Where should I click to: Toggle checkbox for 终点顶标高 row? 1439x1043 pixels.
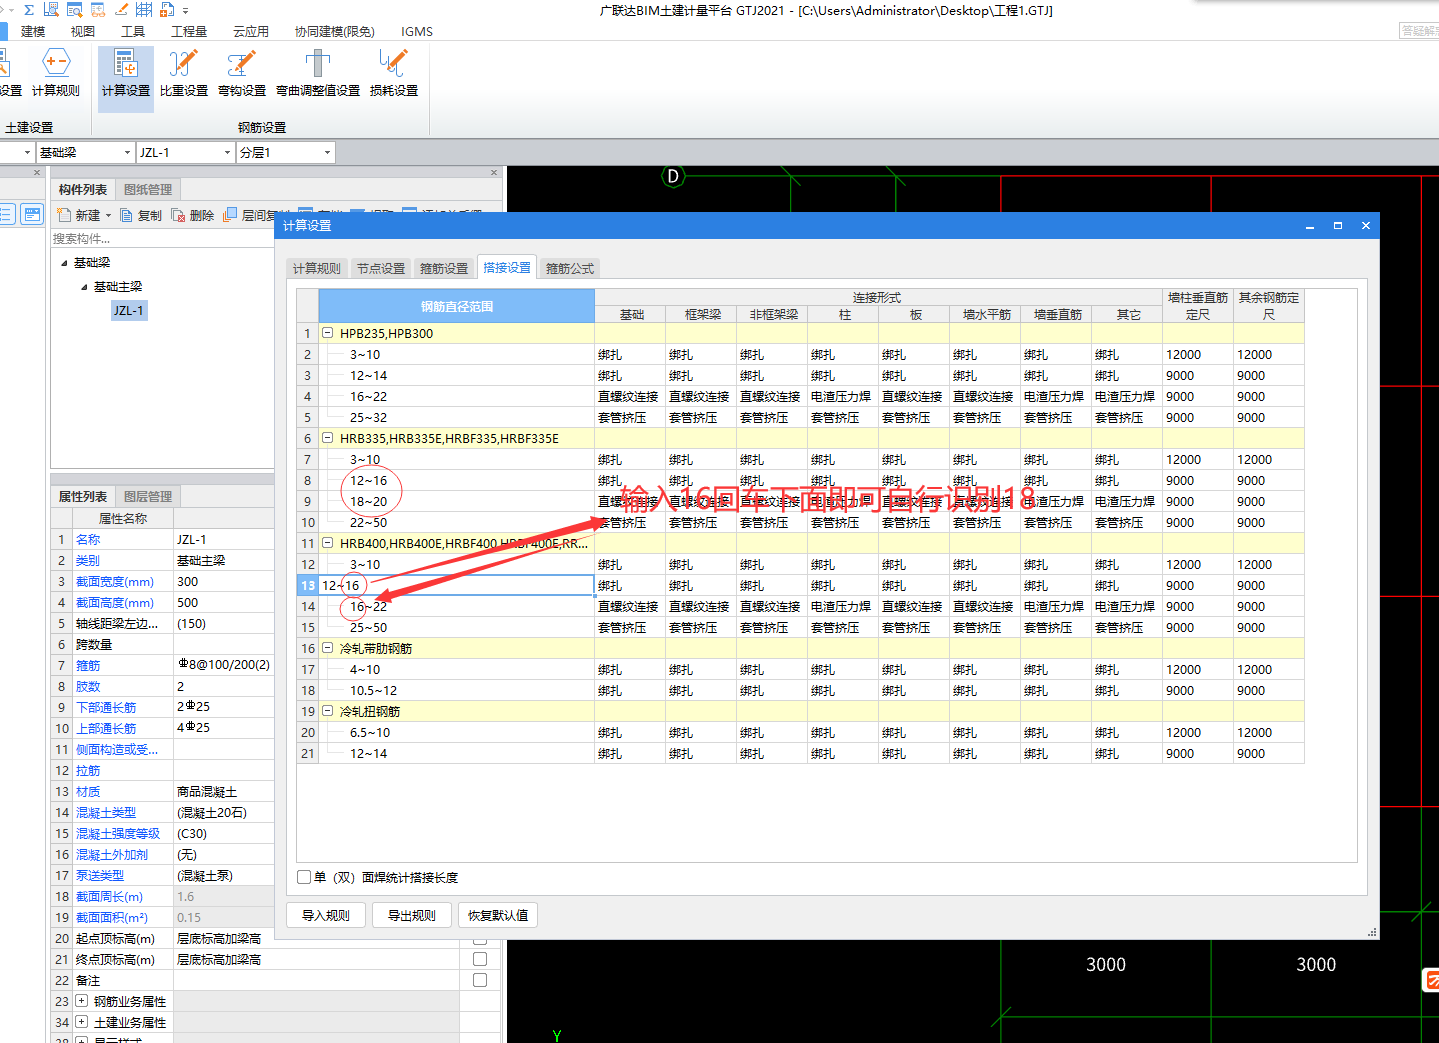click(480, 959)
